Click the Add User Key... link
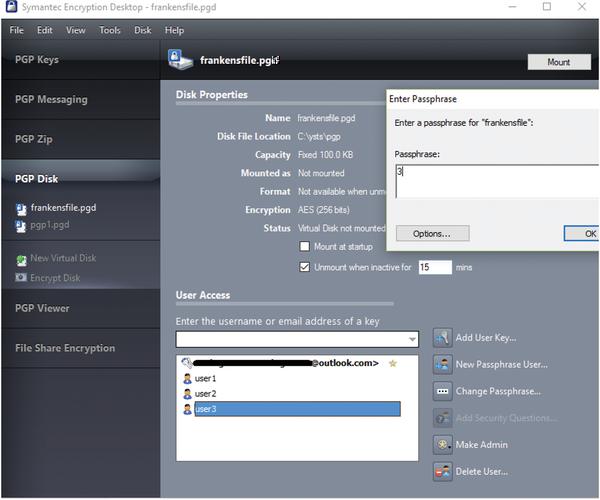The width and height of the screenshot is (600, 500). [x=486, y=338]
